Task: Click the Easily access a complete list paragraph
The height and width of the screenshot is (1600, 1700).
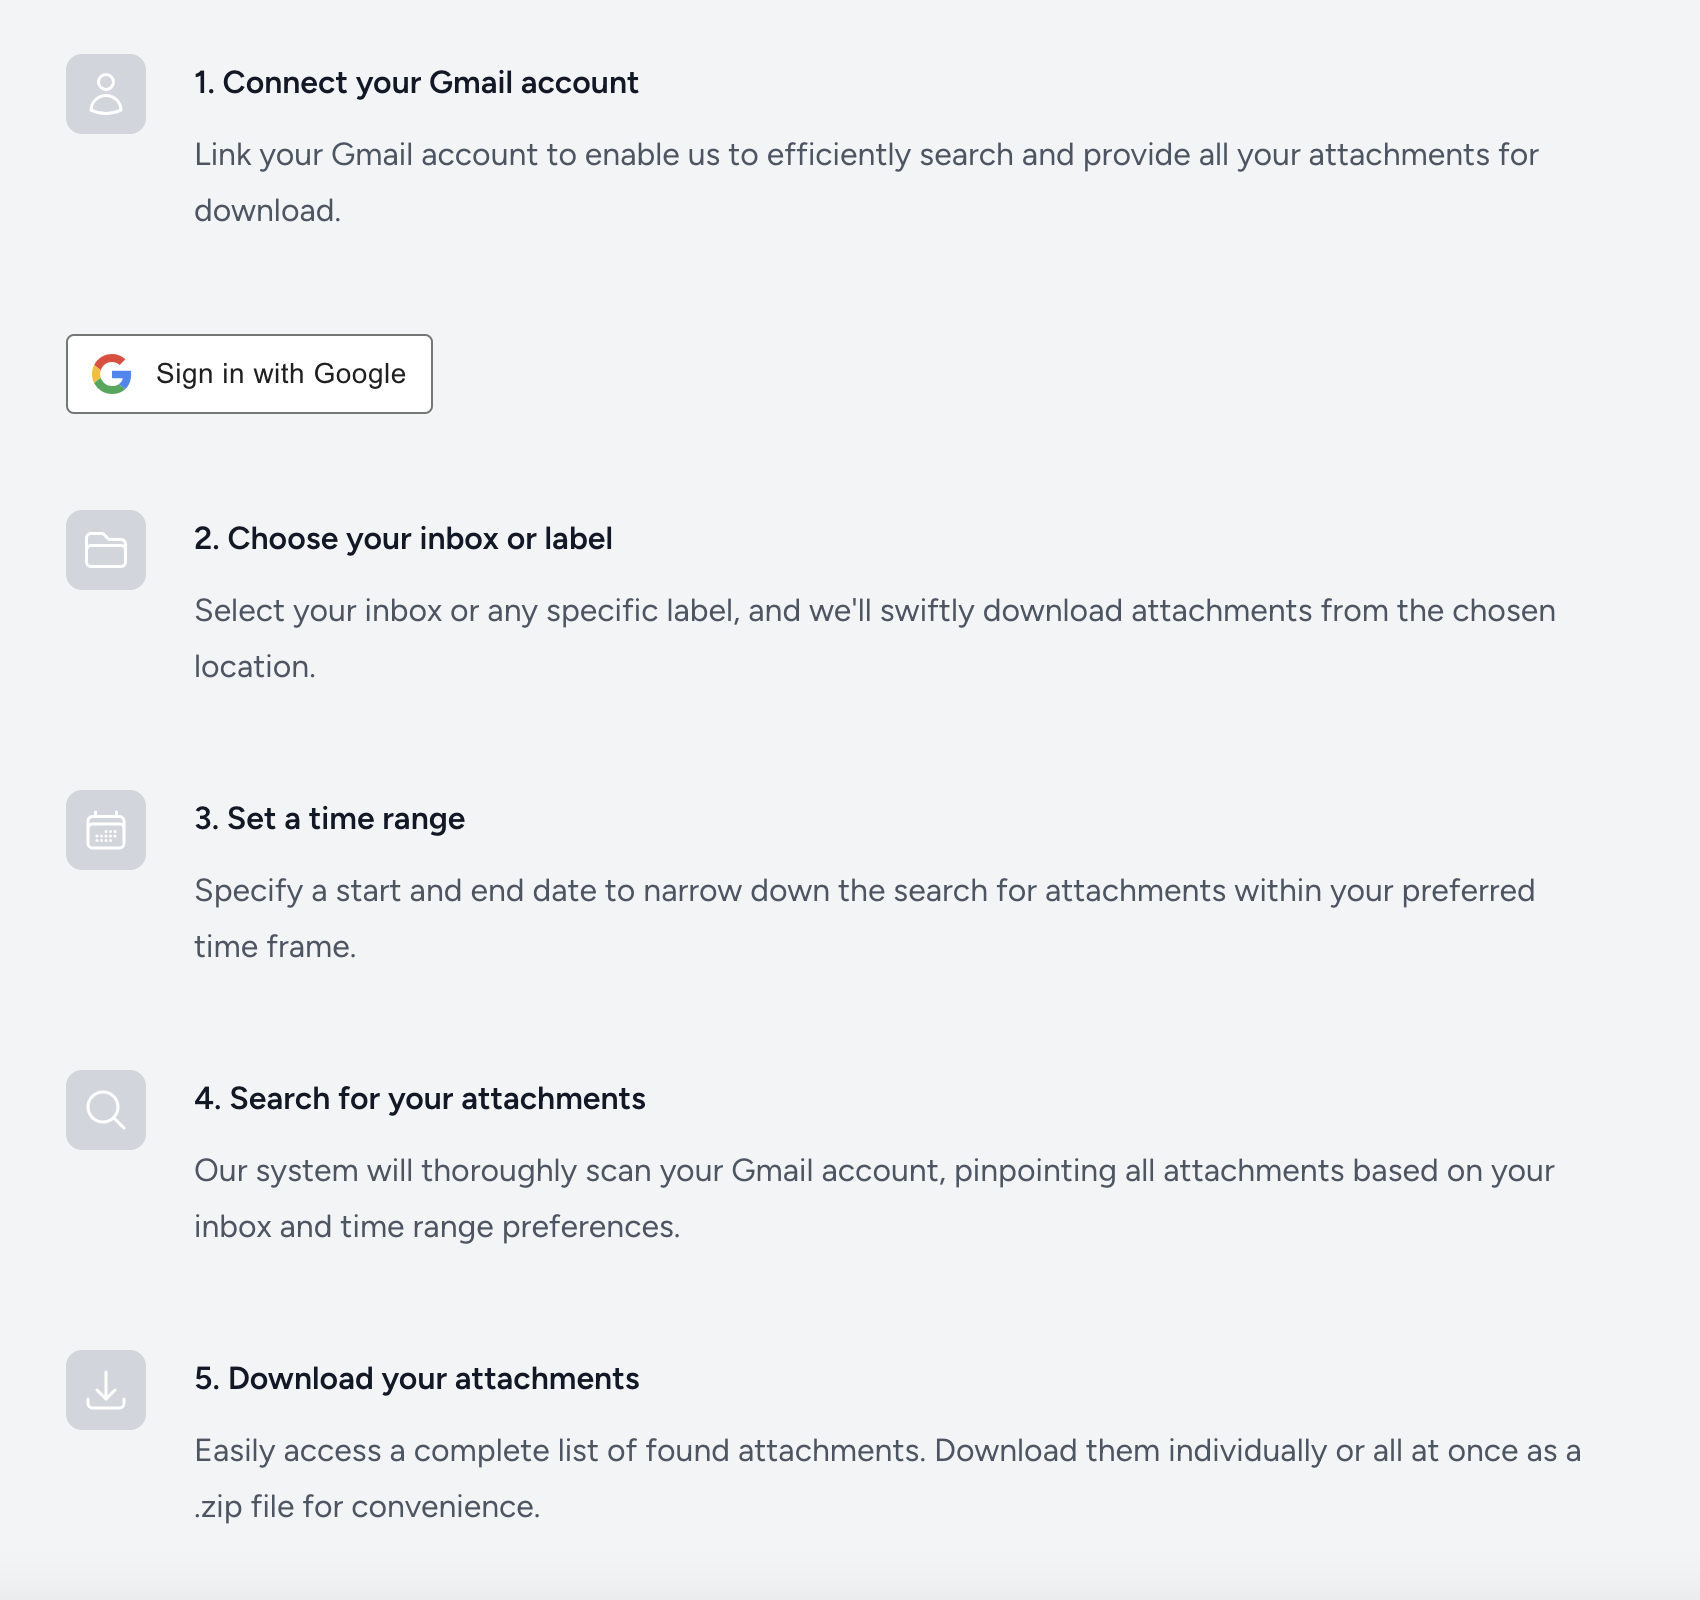Action: tap(888, 1479)
